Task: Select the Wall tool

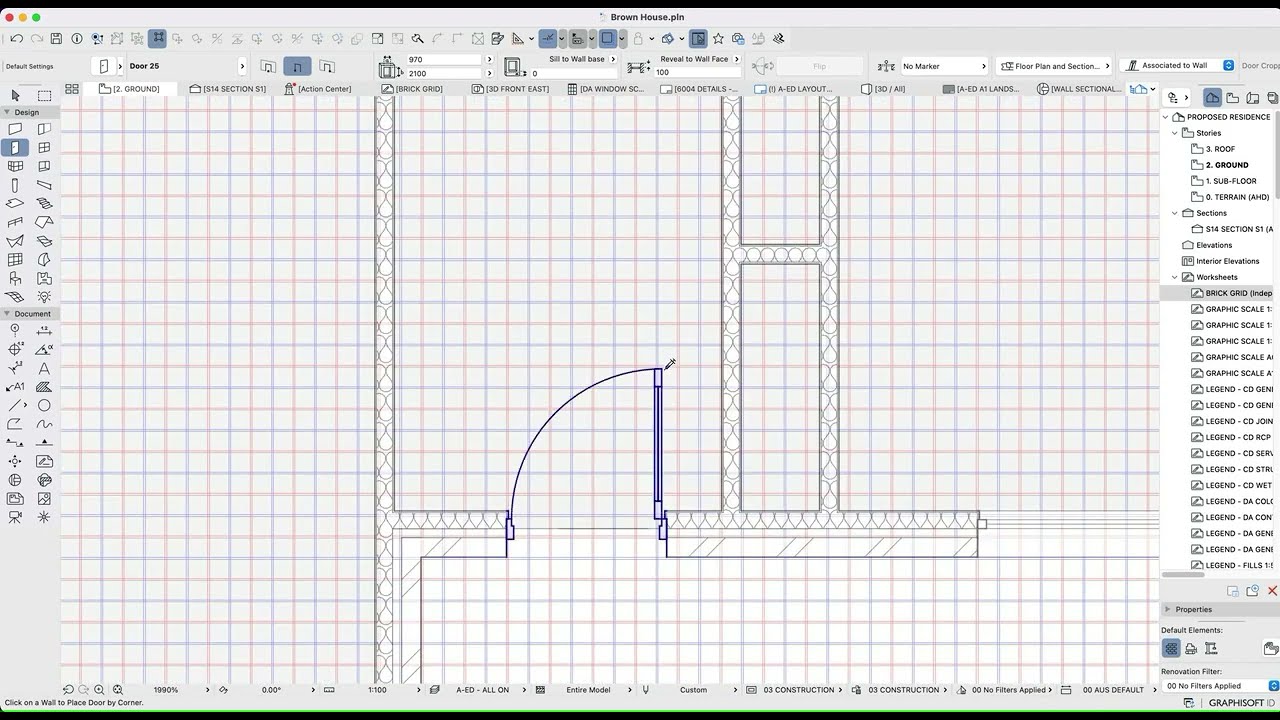Action: pos(15,129)
